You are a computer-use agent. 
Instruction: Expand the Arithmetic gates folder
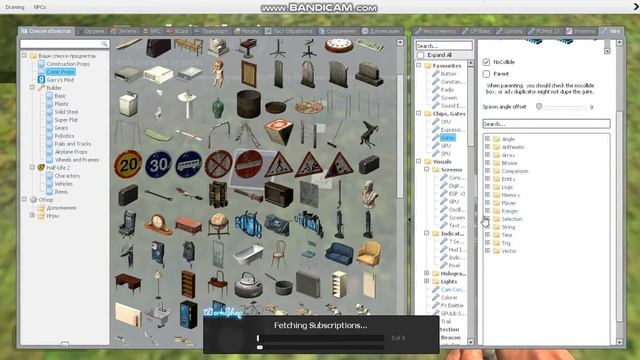(x=487, y=147)
